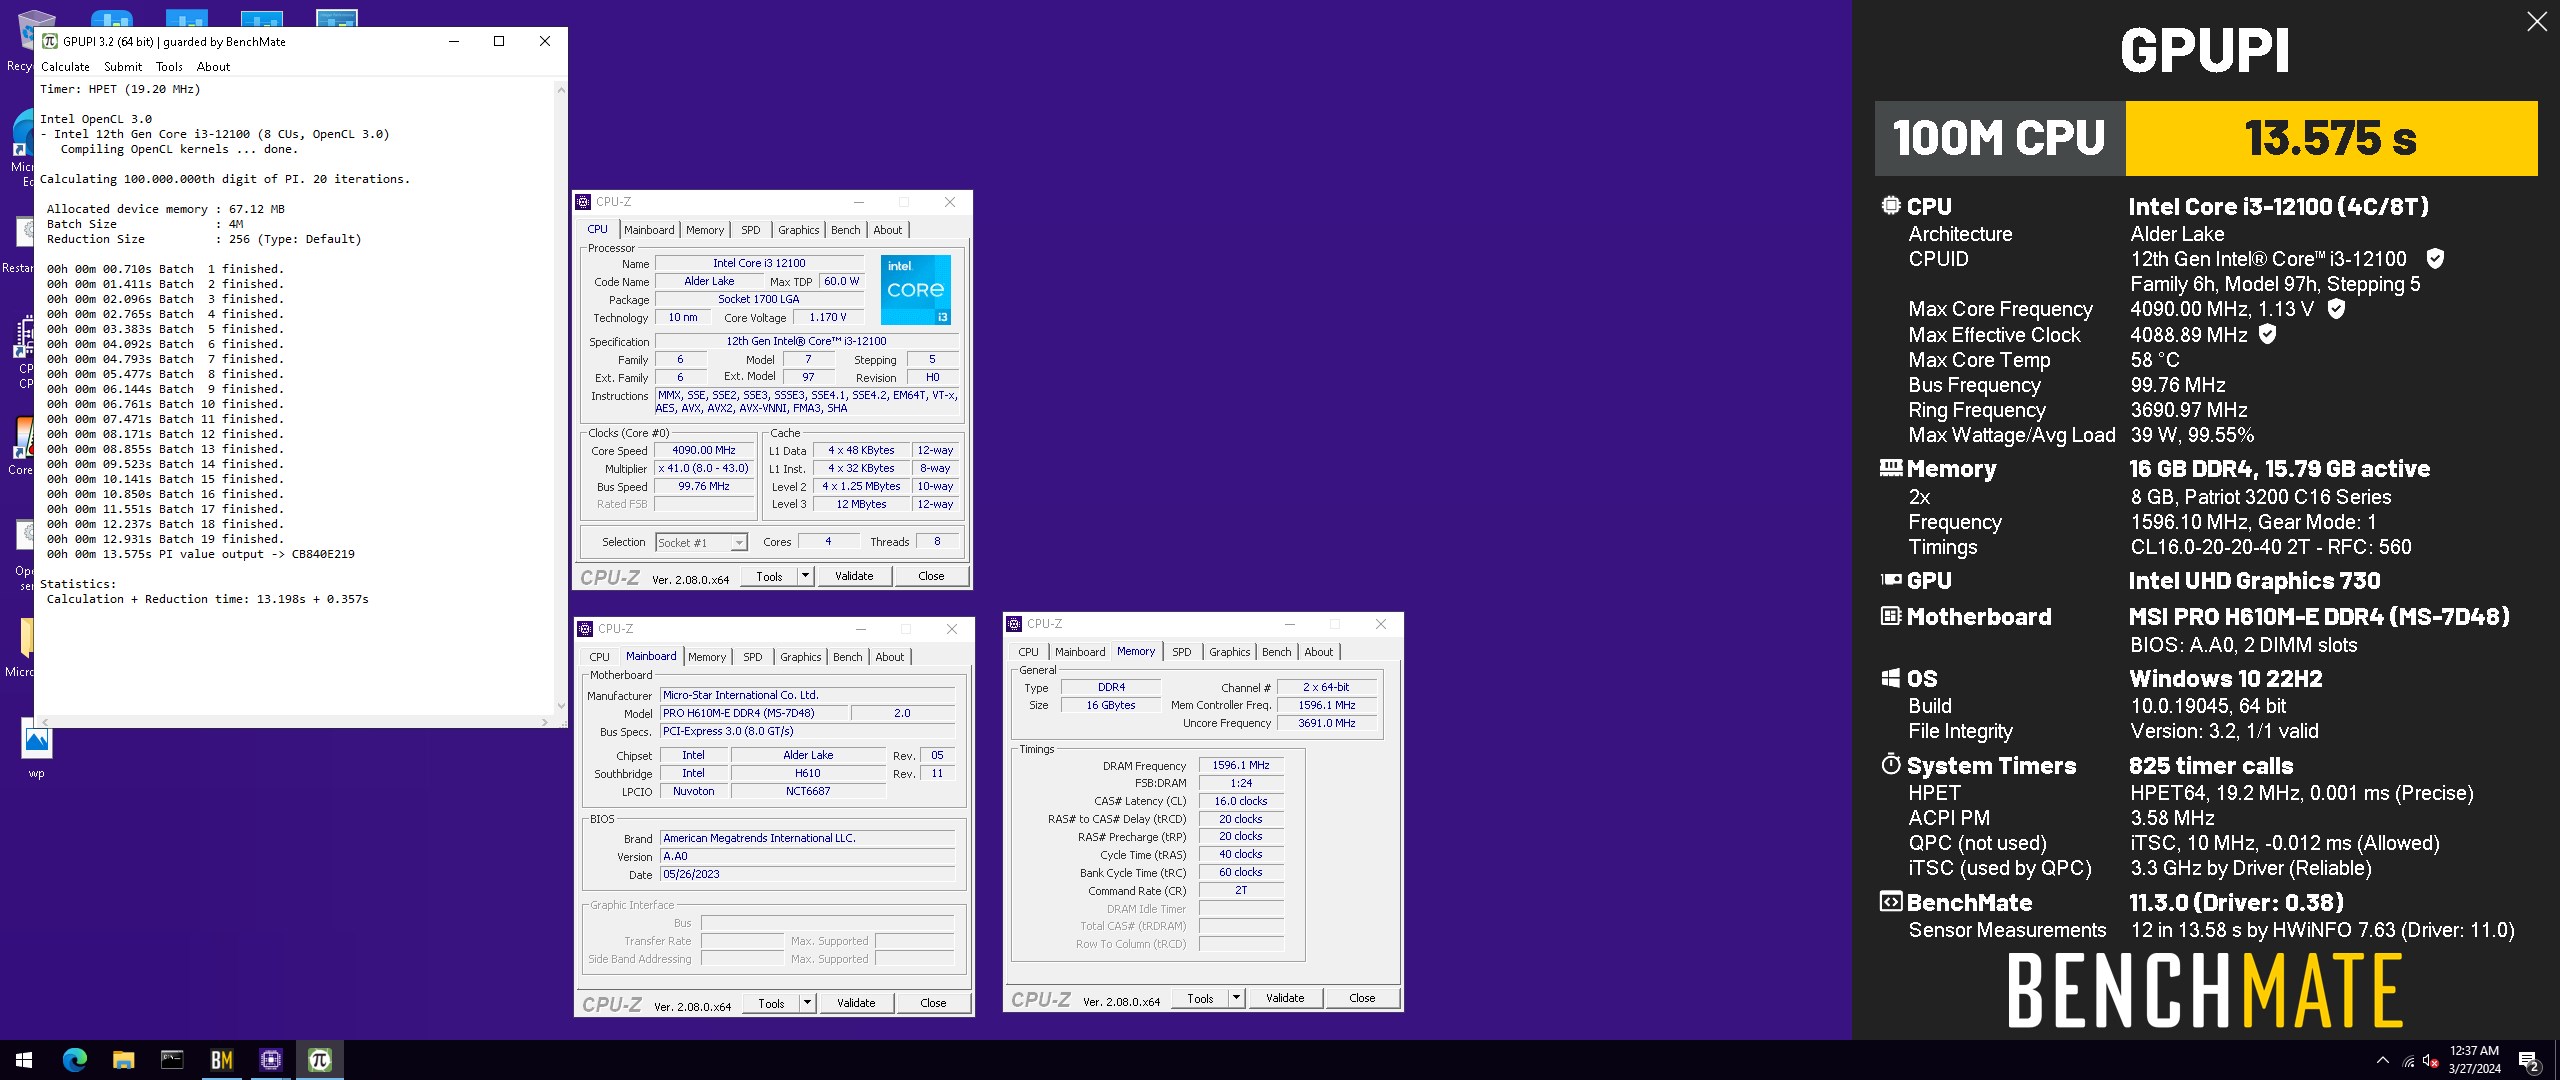Click GPUPI vertical scrollbar down arrow
Image resolution: width=2560 pixels, height=1080 pixels.
click(560, 706)
